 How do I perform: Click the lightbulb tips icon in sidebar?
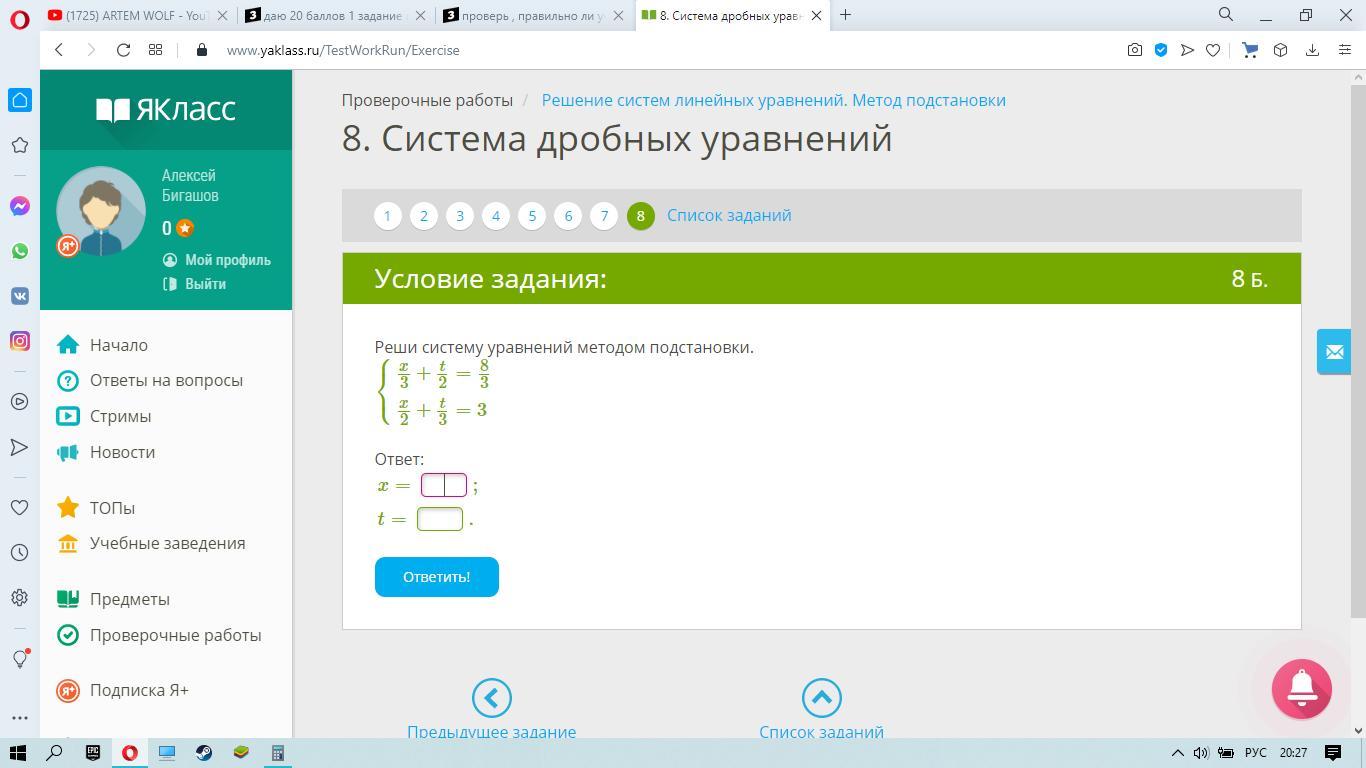click(19, 658)
